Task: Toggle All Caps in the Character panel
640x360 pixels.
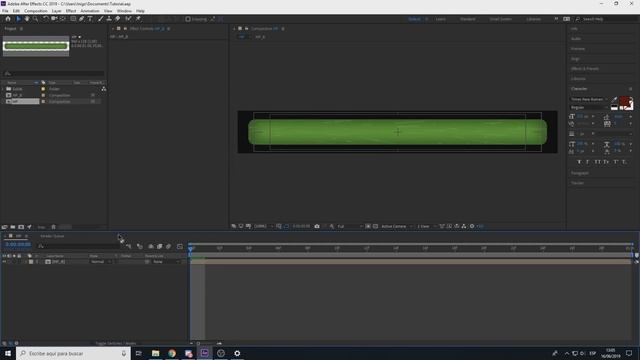Action: pyautogui.click(x=597, y=162)
